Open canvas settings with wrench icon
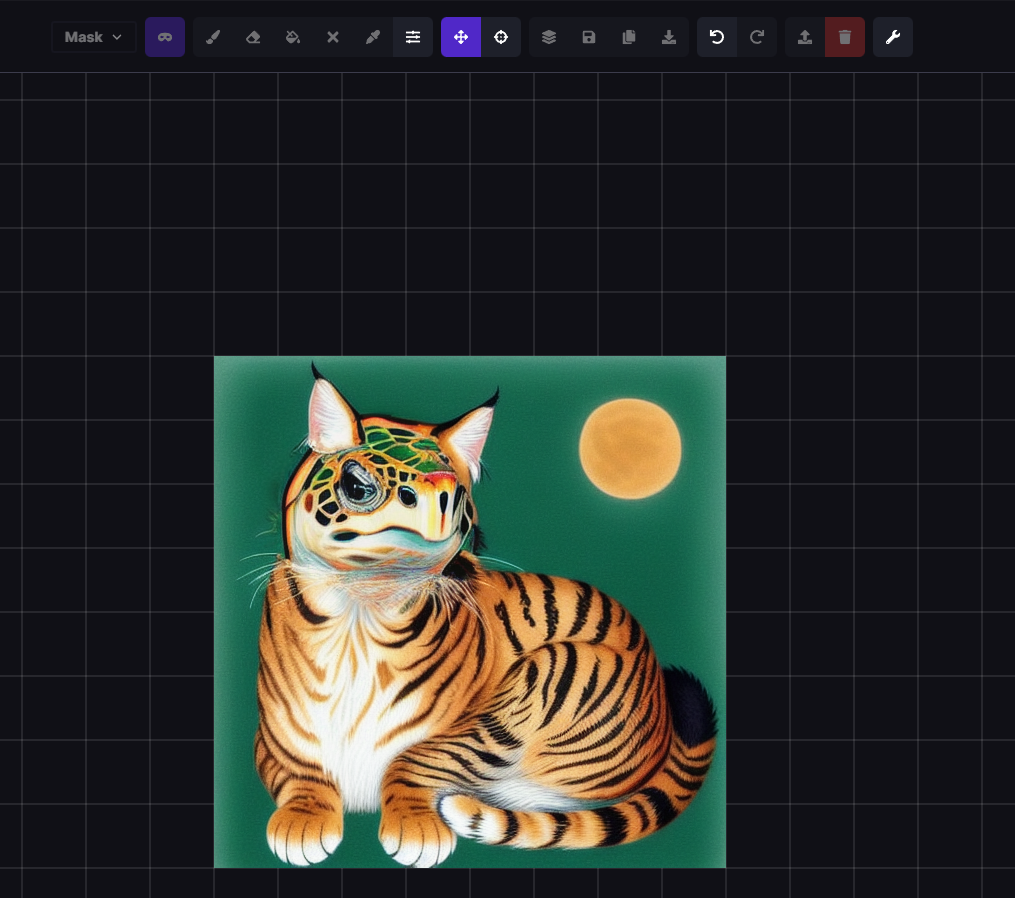The height and width of the screenshot is (898, 1015). click(x=893, y=37)
